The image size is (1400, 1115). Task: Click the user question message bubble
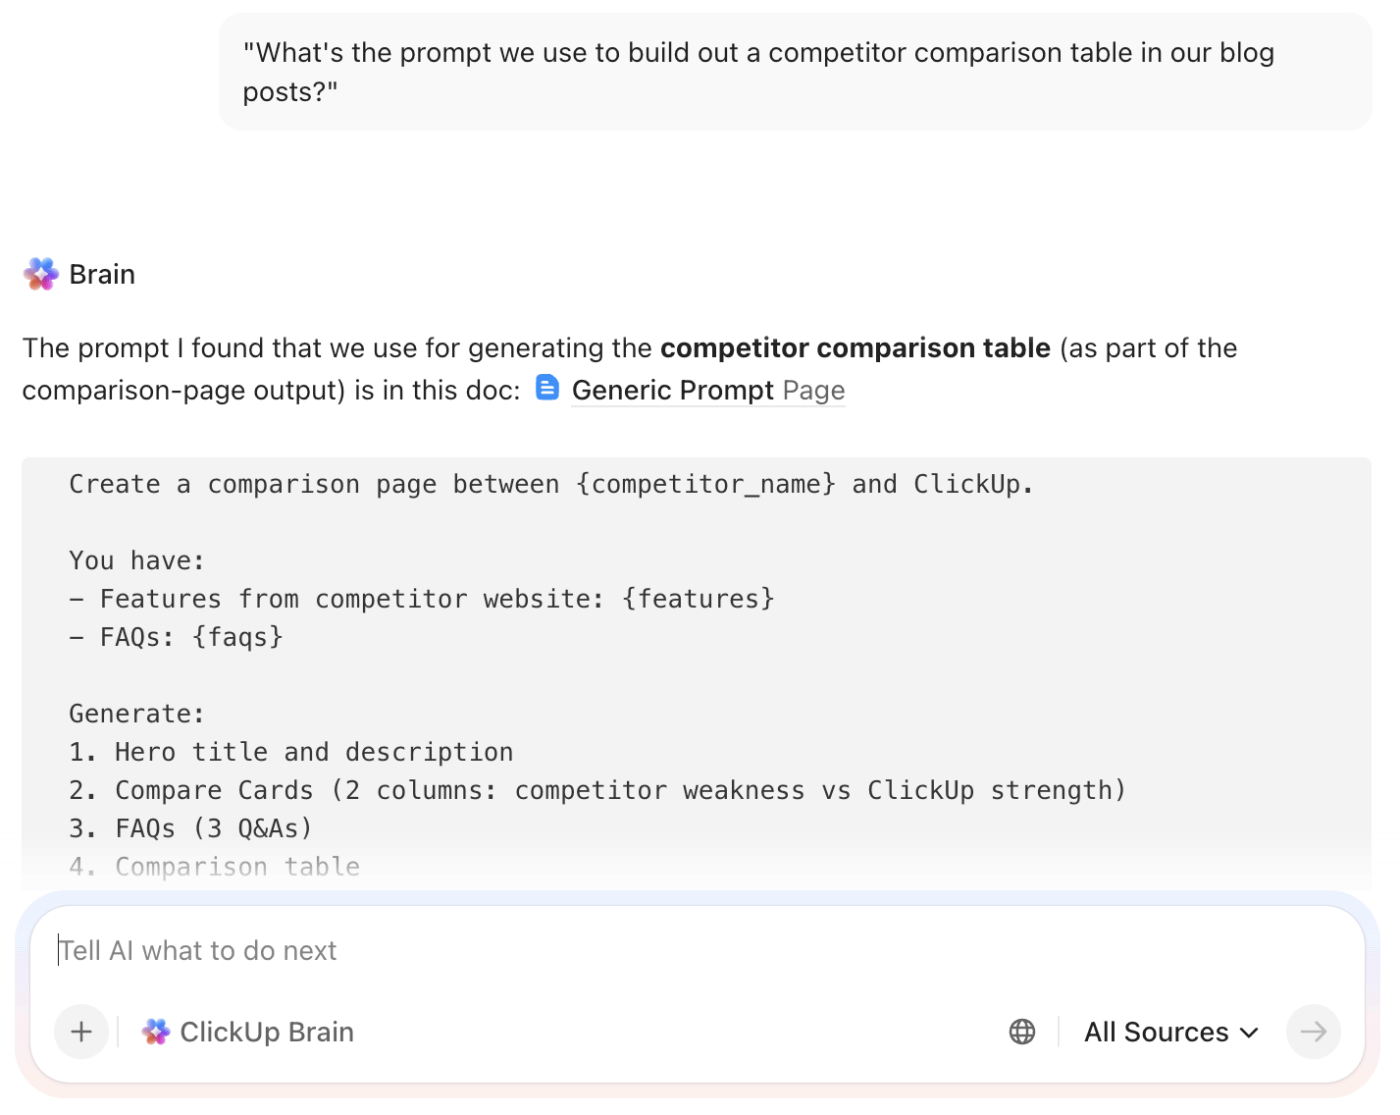tap(794, 72)
